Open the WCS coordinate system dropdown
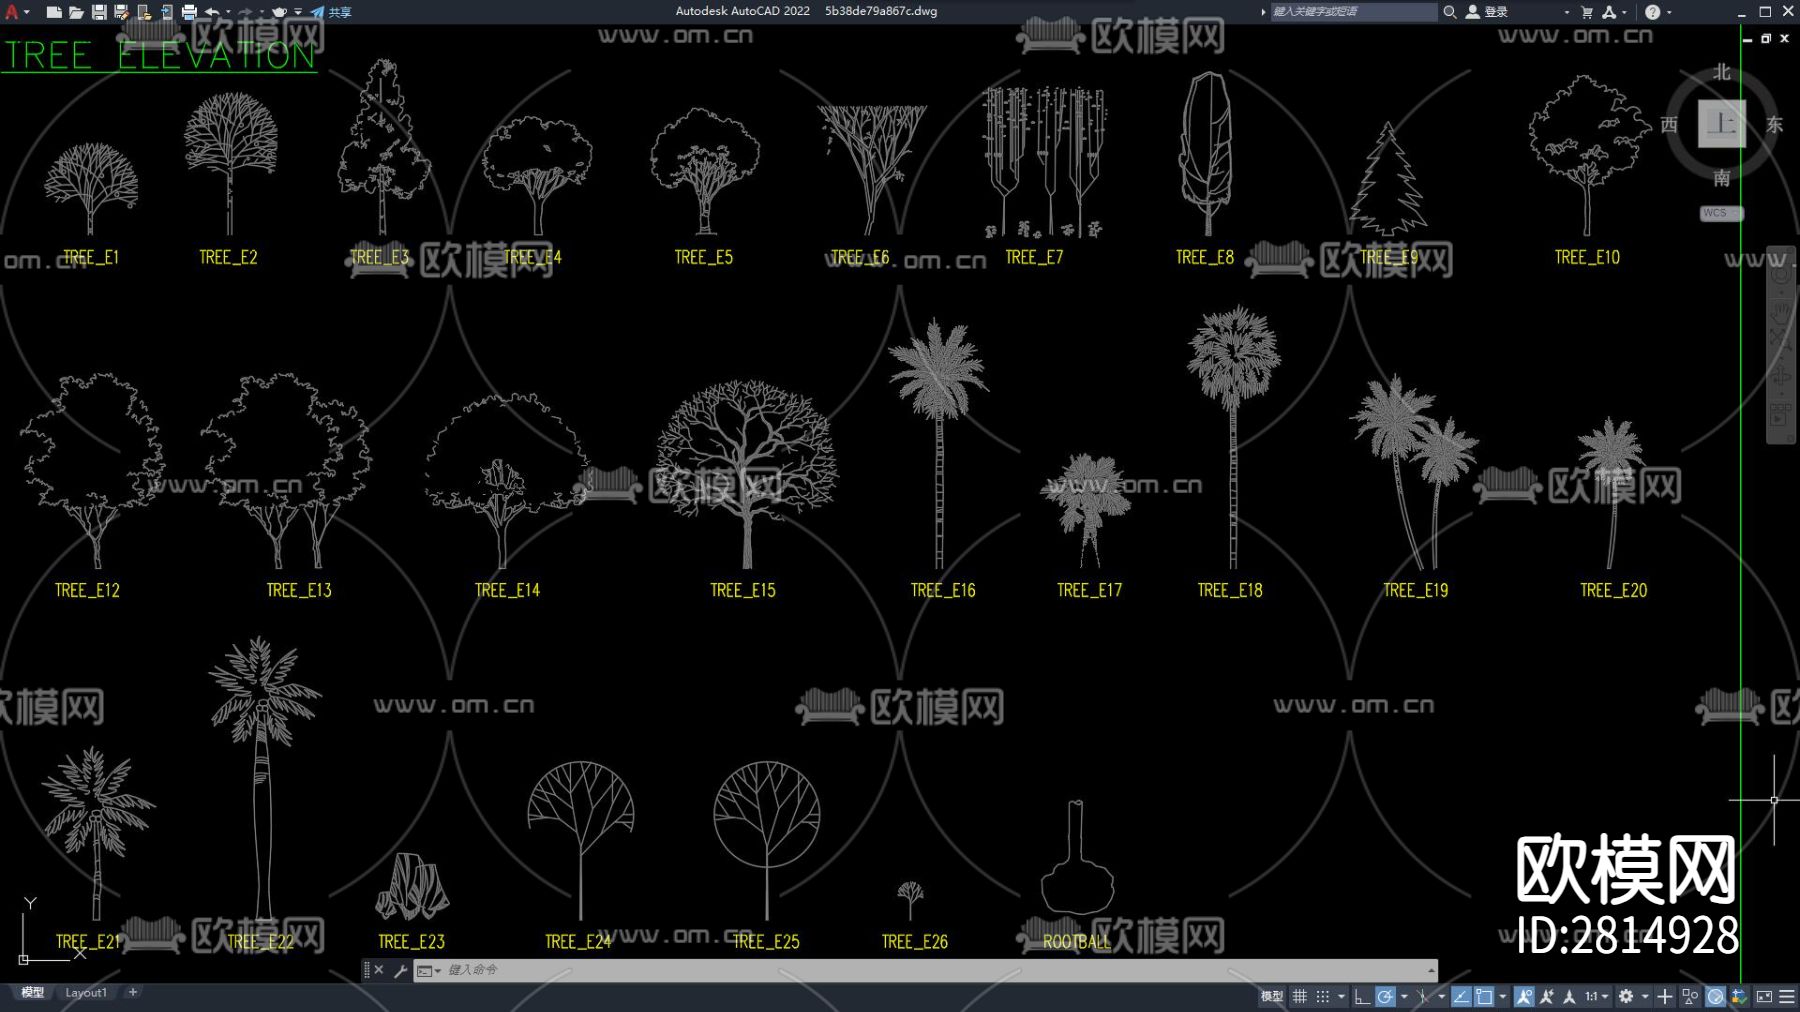Image resolution: width=1800 pixels, height=1012 pixels. [x=1721, y=213]
